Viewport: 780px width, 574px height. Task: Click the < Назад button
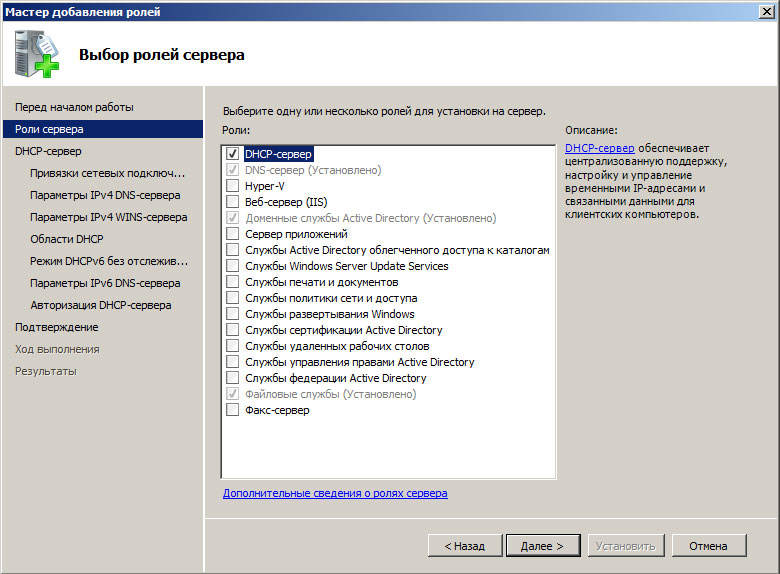coord(465,546)
